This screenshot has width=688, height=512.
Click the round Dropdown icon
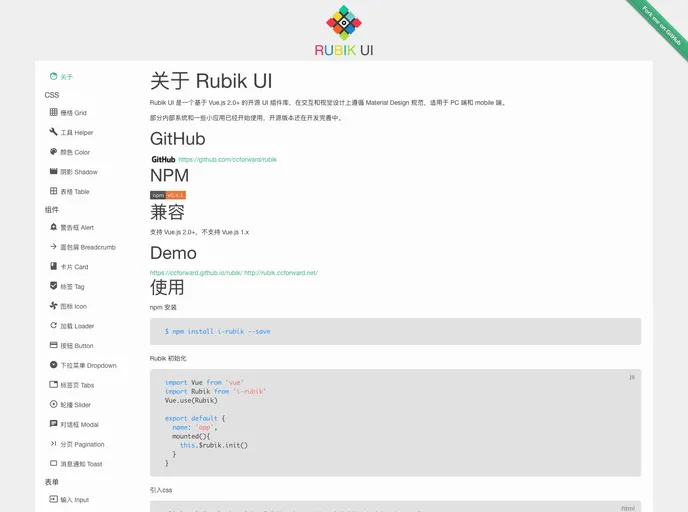tap(54, 365)
